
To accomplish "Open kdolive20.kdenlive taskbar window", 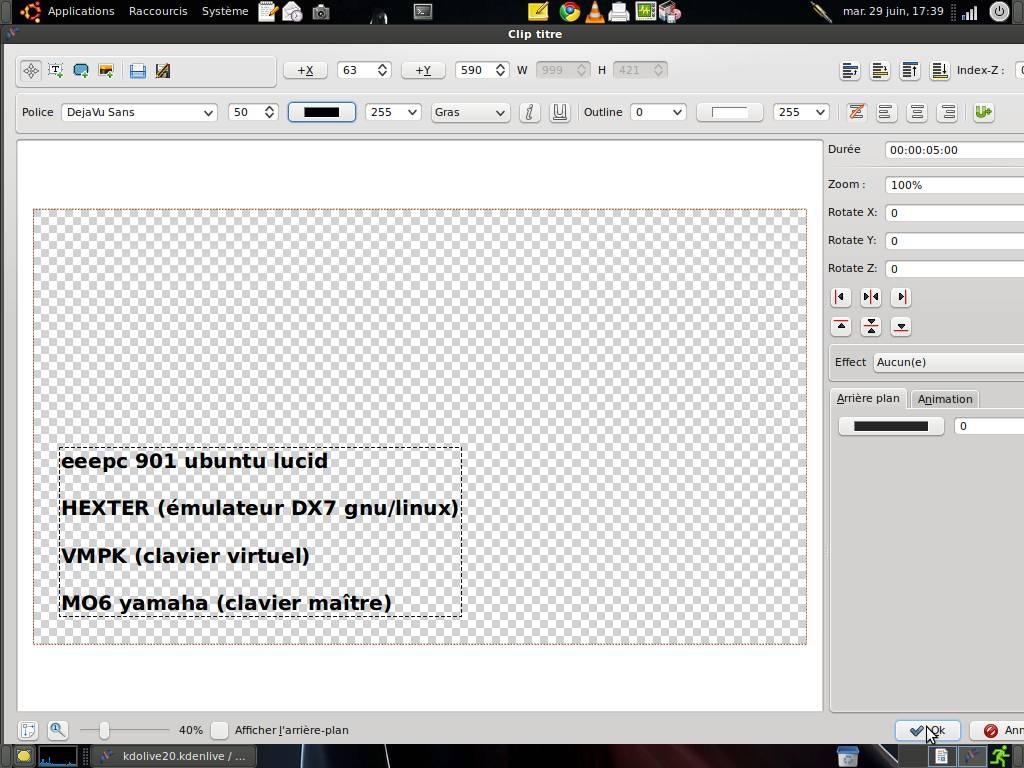I will [x=173, y=756].
